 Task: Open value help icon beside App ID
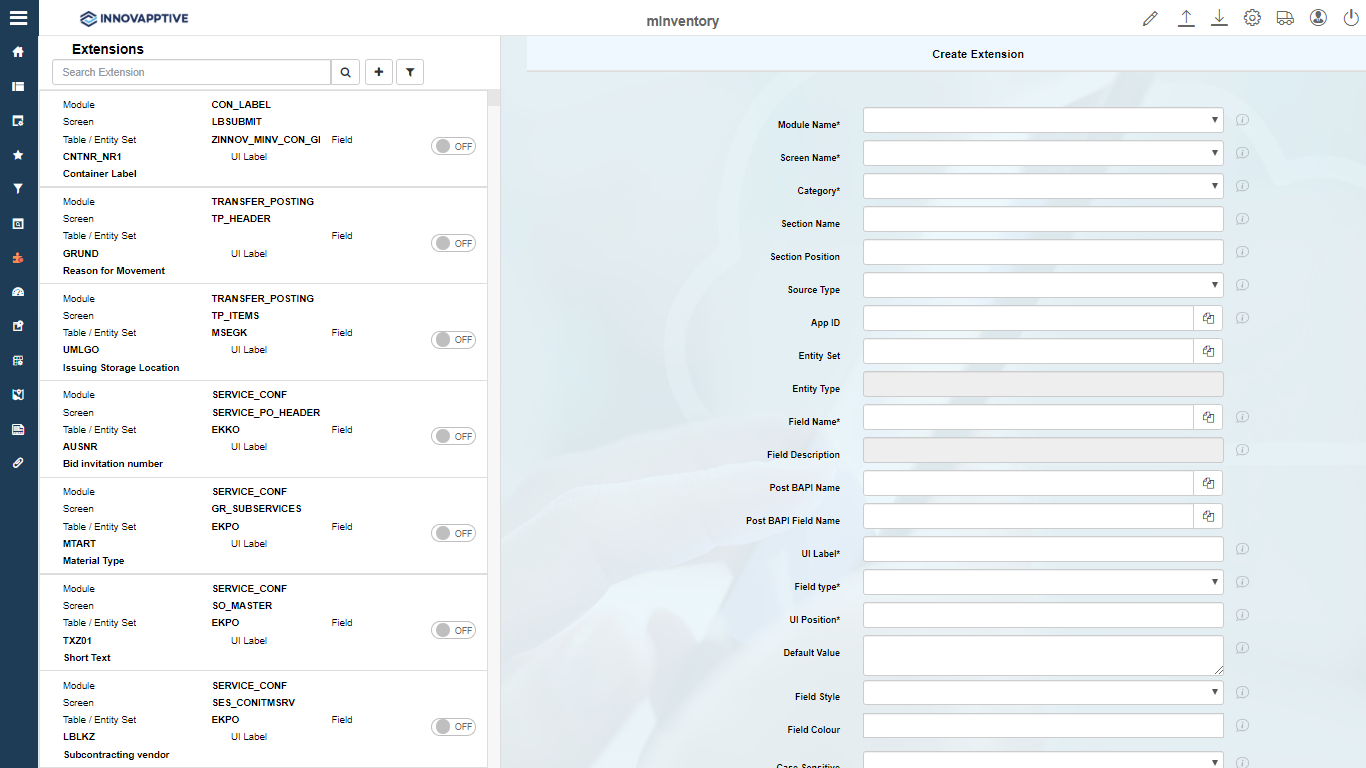tap(1208, 318)
